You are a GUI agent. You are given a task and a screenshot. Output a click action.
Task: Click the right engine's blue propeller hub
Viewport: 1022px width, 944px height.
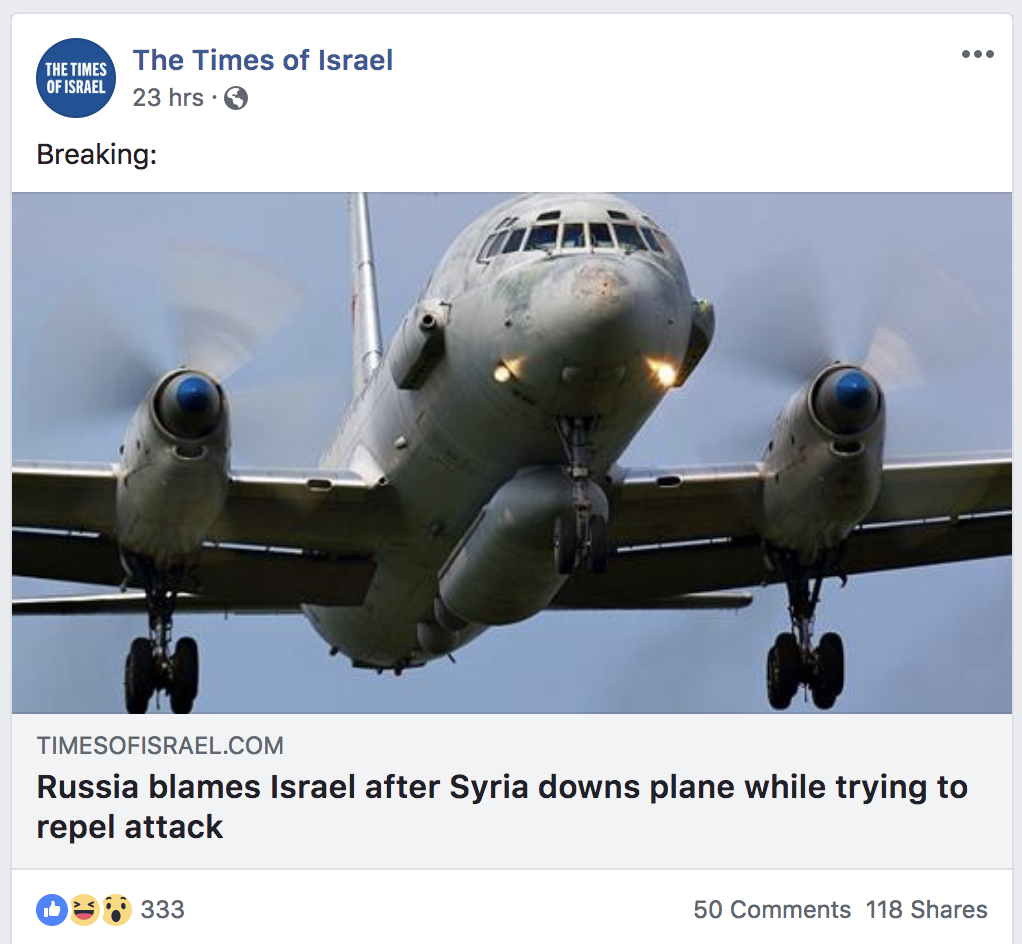851,391
